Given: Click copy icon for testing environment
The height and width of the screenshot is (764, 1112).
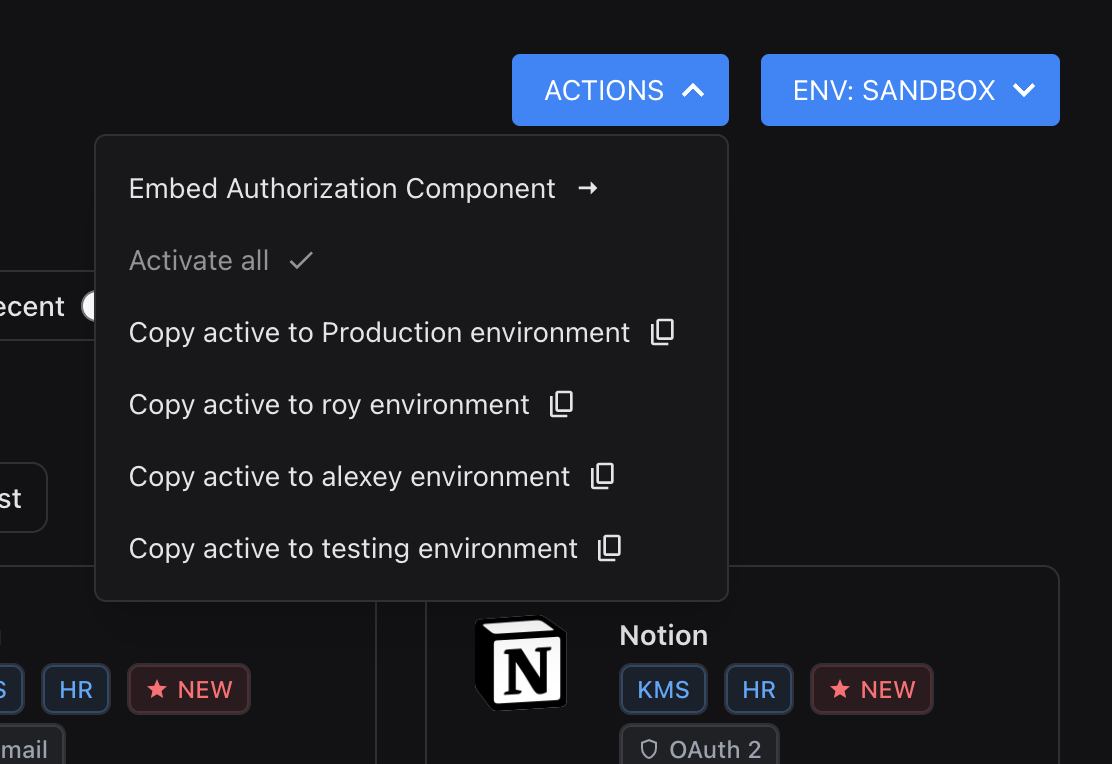Looking at the screenshot, I should tap(610, 549).
